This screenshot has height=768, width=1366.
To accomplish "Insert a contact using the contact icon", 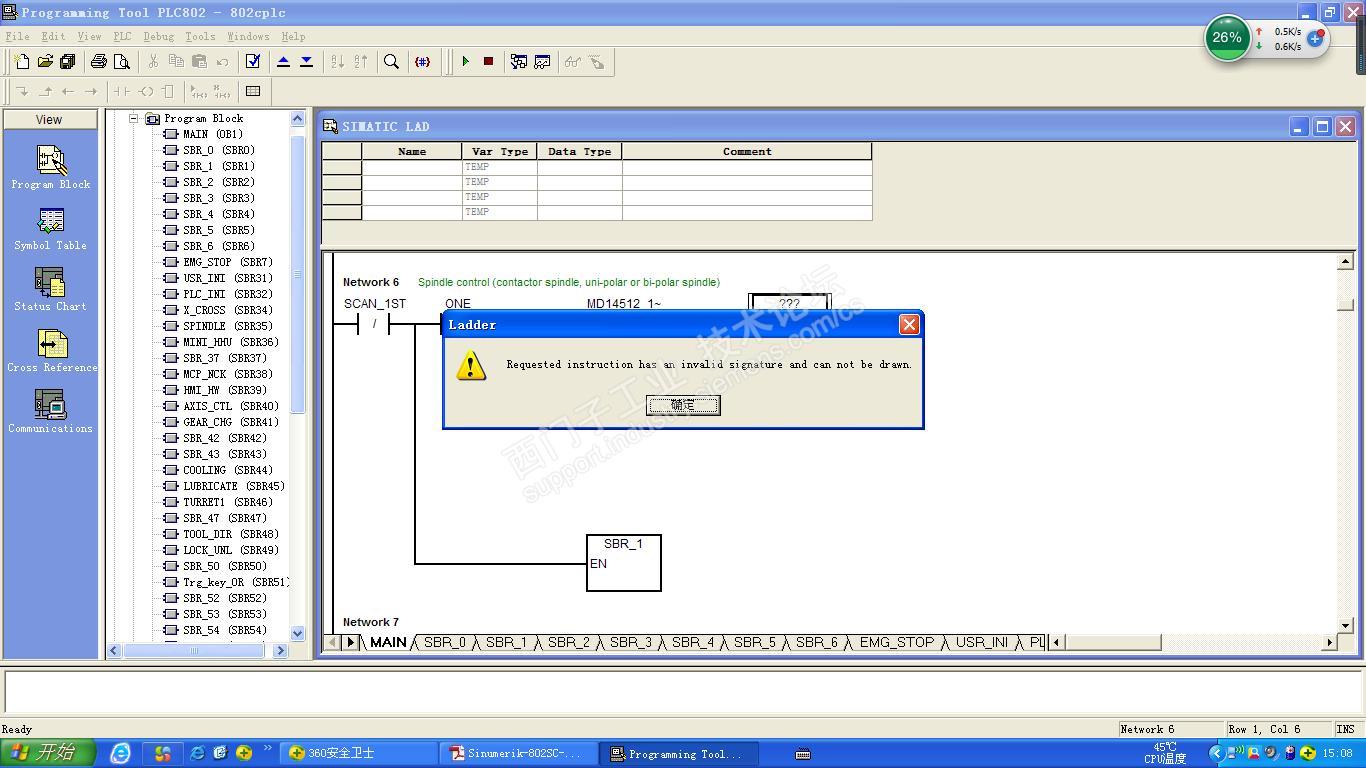I will [122, 91].
